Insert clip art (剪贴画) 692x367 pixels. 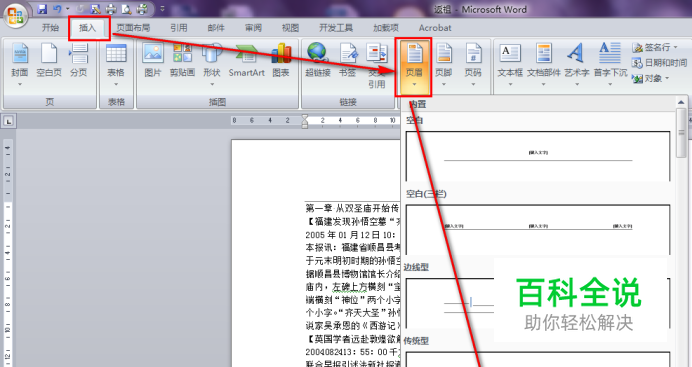[x=182, y=60]
